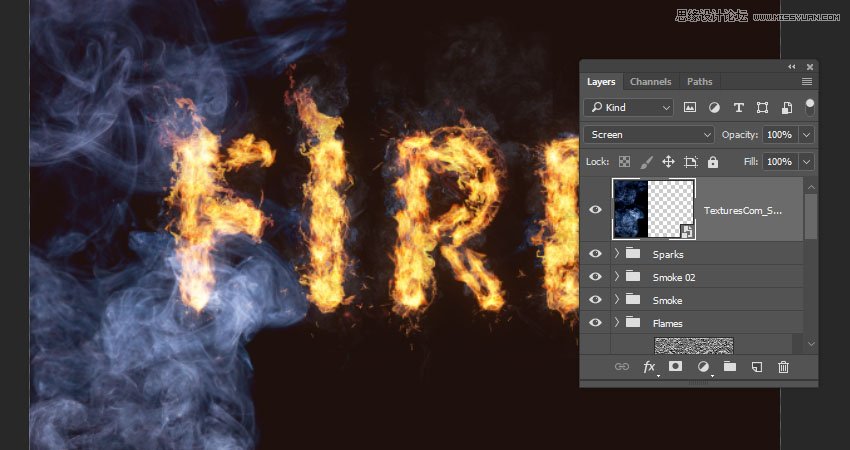Click the type layer filter icon

739,107
